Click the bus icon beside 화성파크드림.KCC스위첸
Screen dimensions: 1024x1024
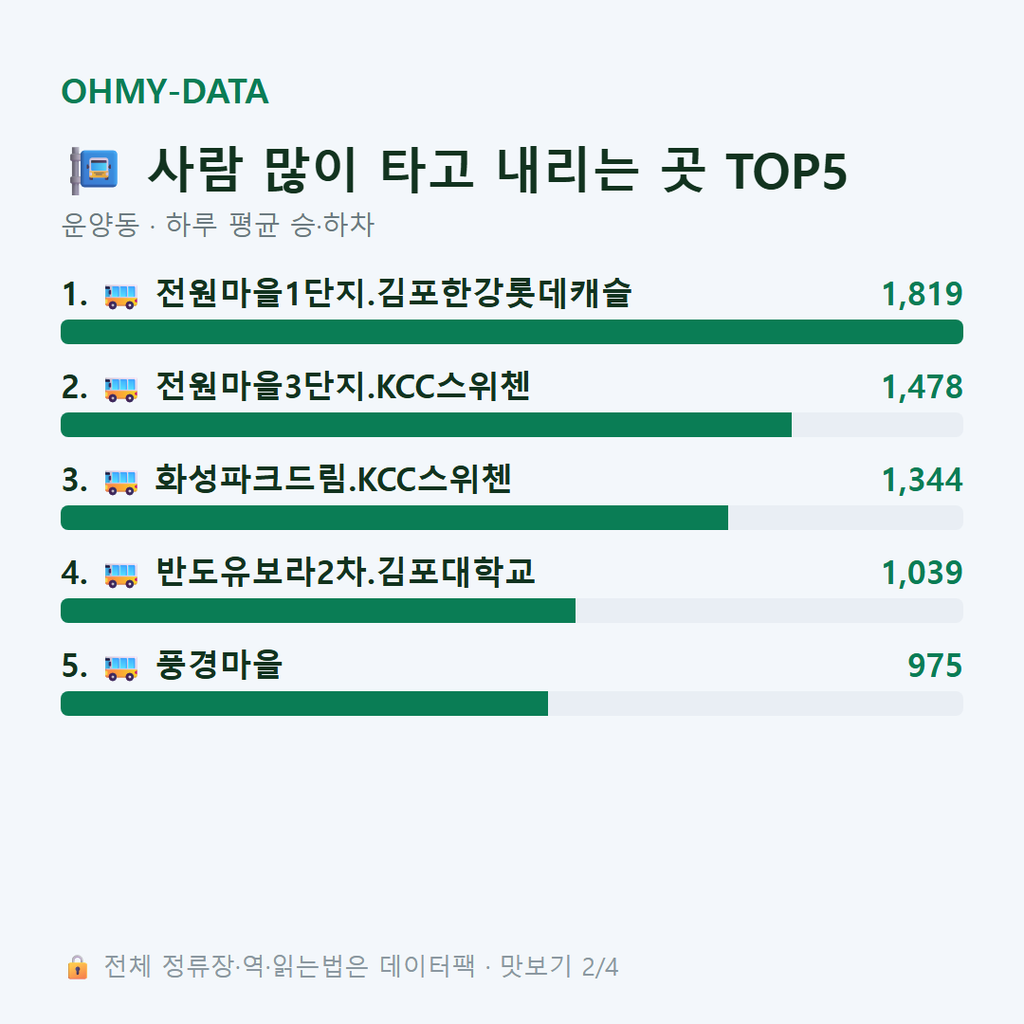[121, 481]
